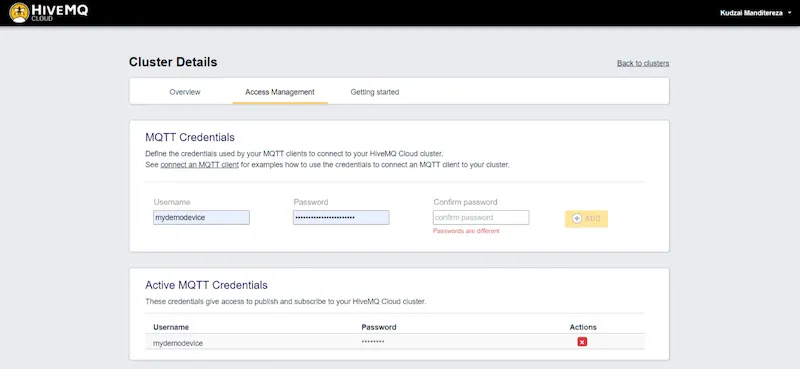The width and height of the screenshot is (800, 369).
Task: Click the MQTT Credentials heading
Action: (x=190, y=137)
